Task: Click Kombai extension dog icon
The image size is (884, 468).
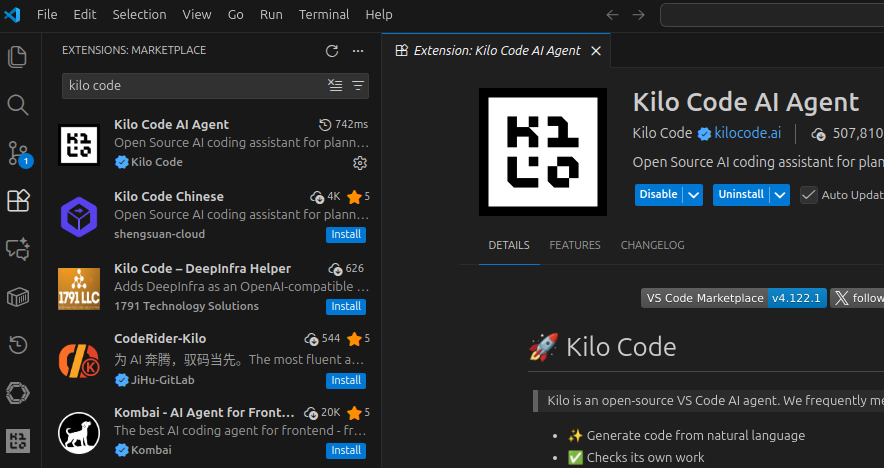Action: pyautogui.click(x=79, y=434)
